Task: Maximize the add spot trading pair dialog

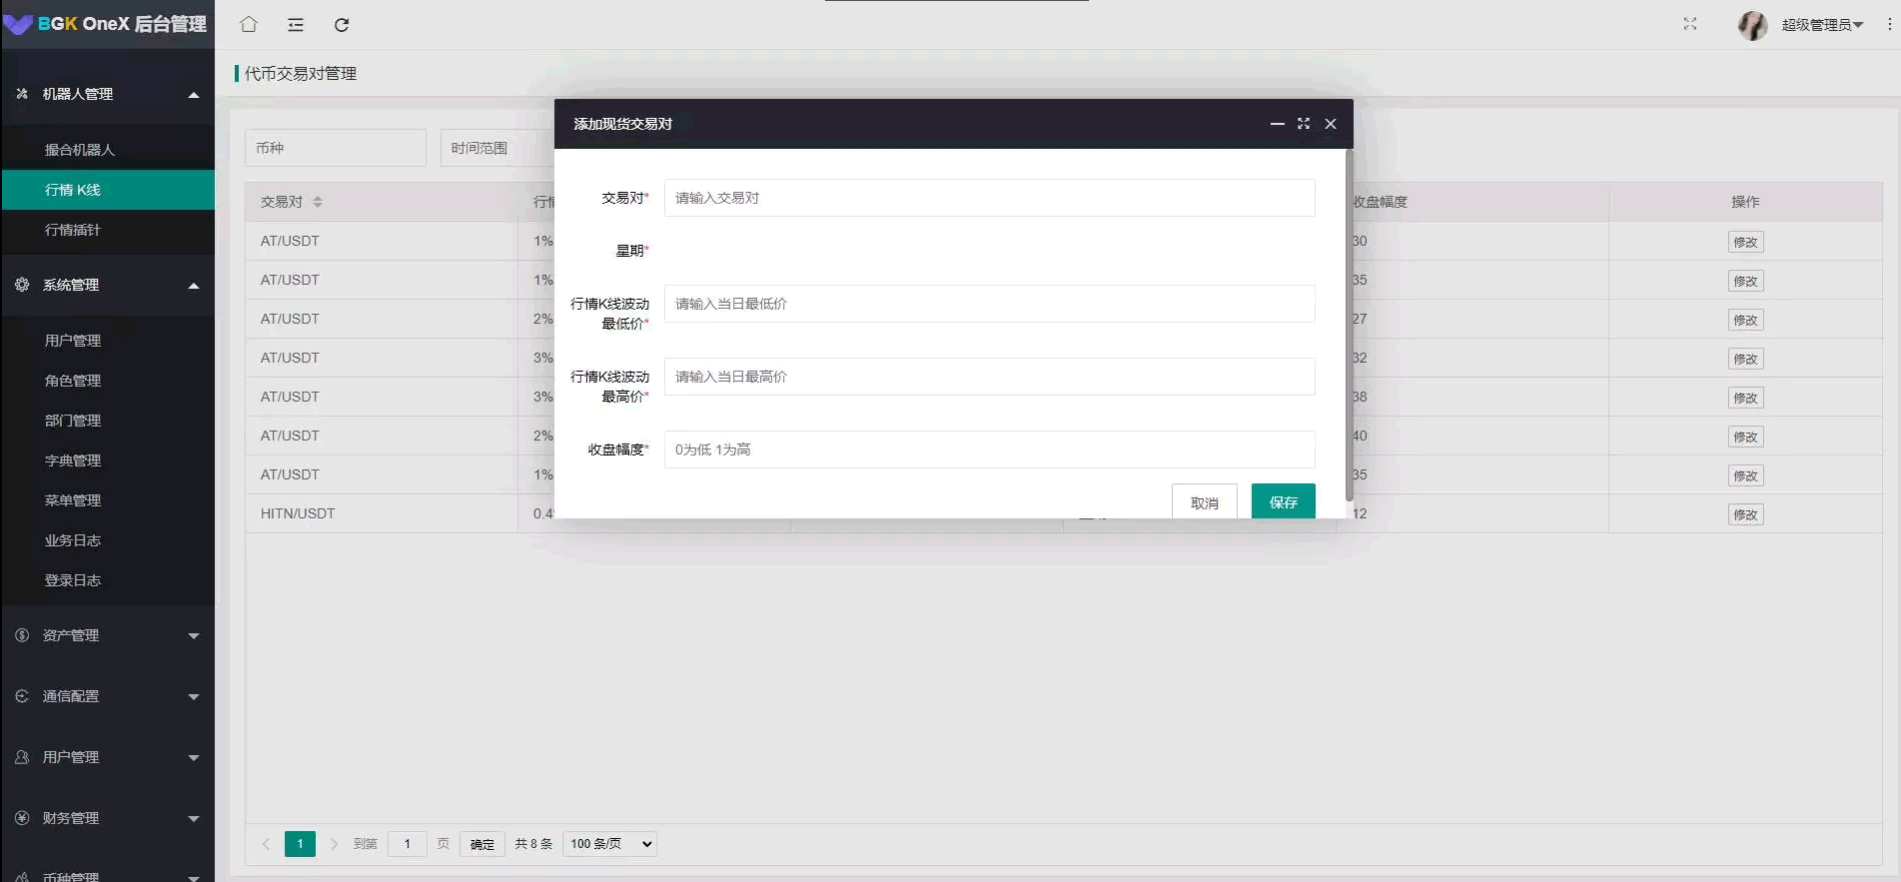Action: (x=1303, y=123)
